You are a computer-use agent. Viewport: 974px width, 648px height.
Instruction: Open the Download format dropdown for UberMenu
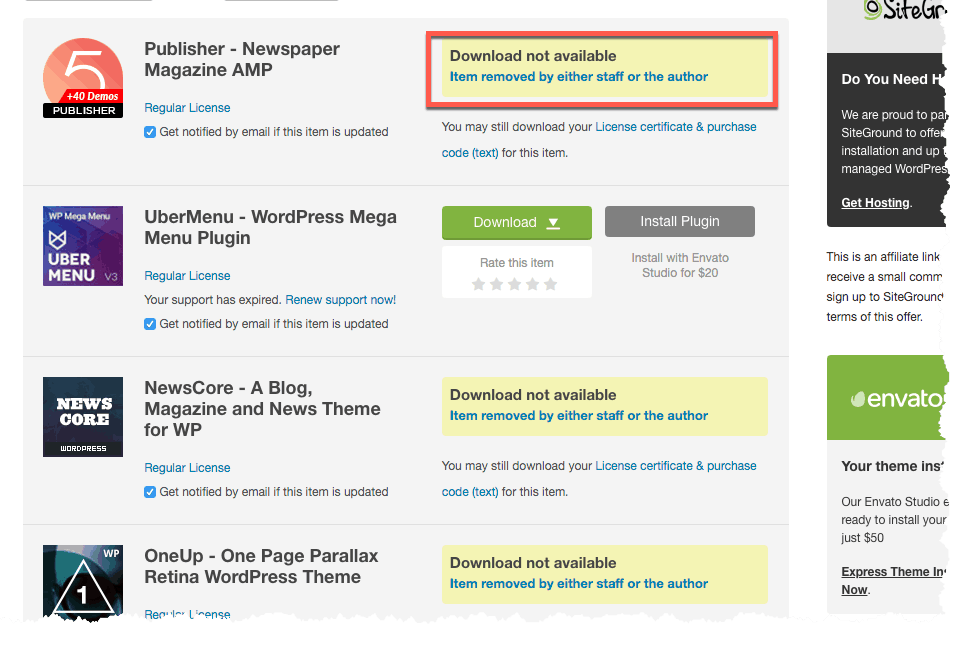click(x=553, y=222)
